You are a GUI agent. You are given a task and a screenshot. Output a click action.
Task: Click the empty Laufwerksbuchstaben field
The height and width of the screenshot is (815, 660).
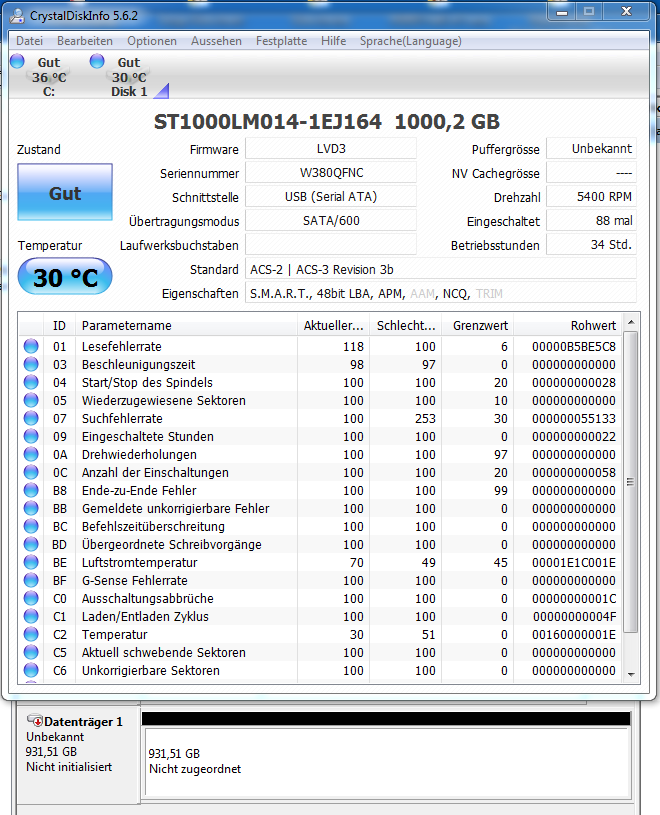click(331, 244)
